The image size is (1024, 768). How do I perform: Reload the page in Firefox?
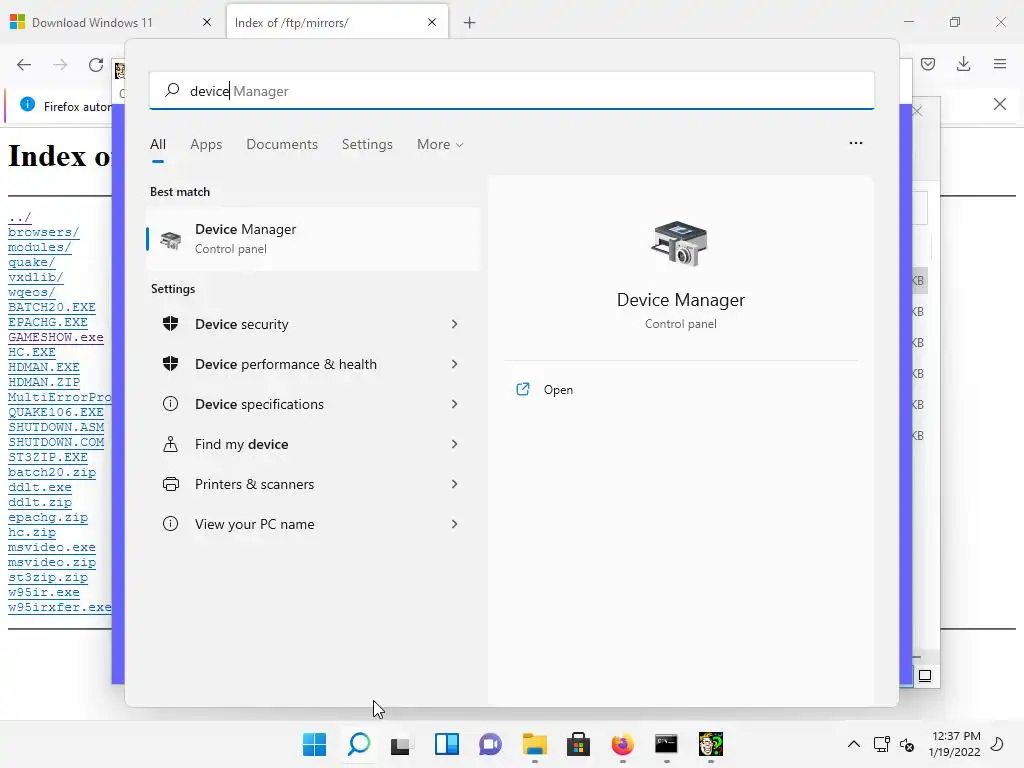click(96, 65)
